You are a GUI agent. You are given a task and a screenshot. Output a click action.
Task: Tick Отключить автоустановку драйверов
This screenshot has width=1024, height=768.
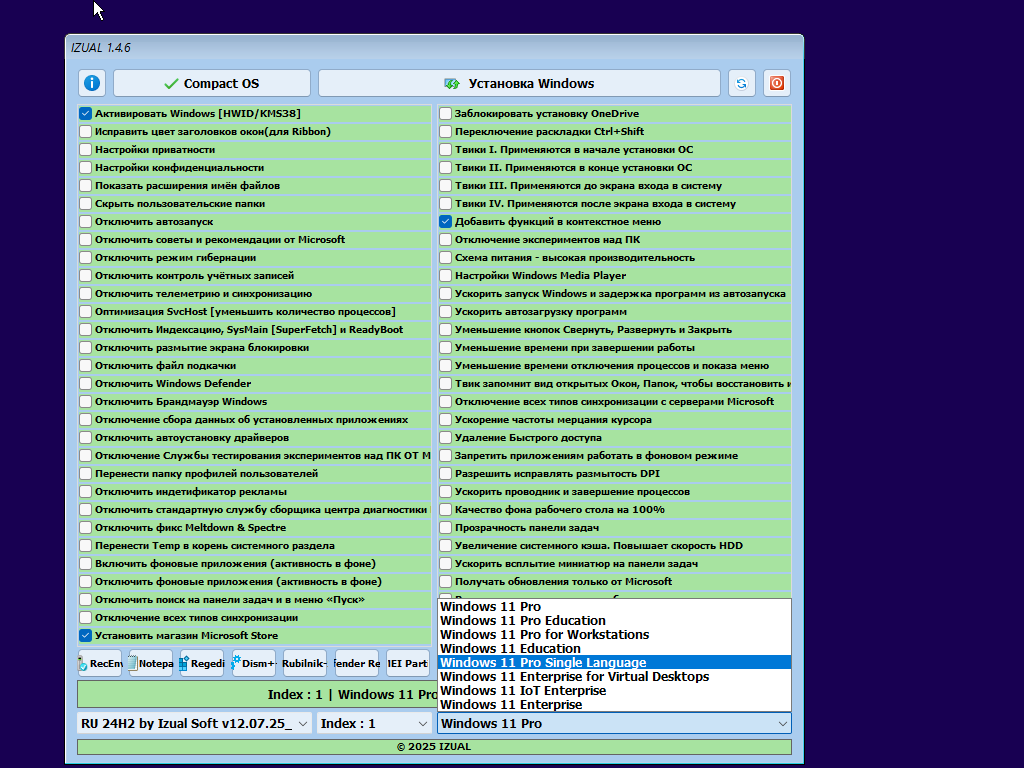pyautogui.click(x=86, y=438)
